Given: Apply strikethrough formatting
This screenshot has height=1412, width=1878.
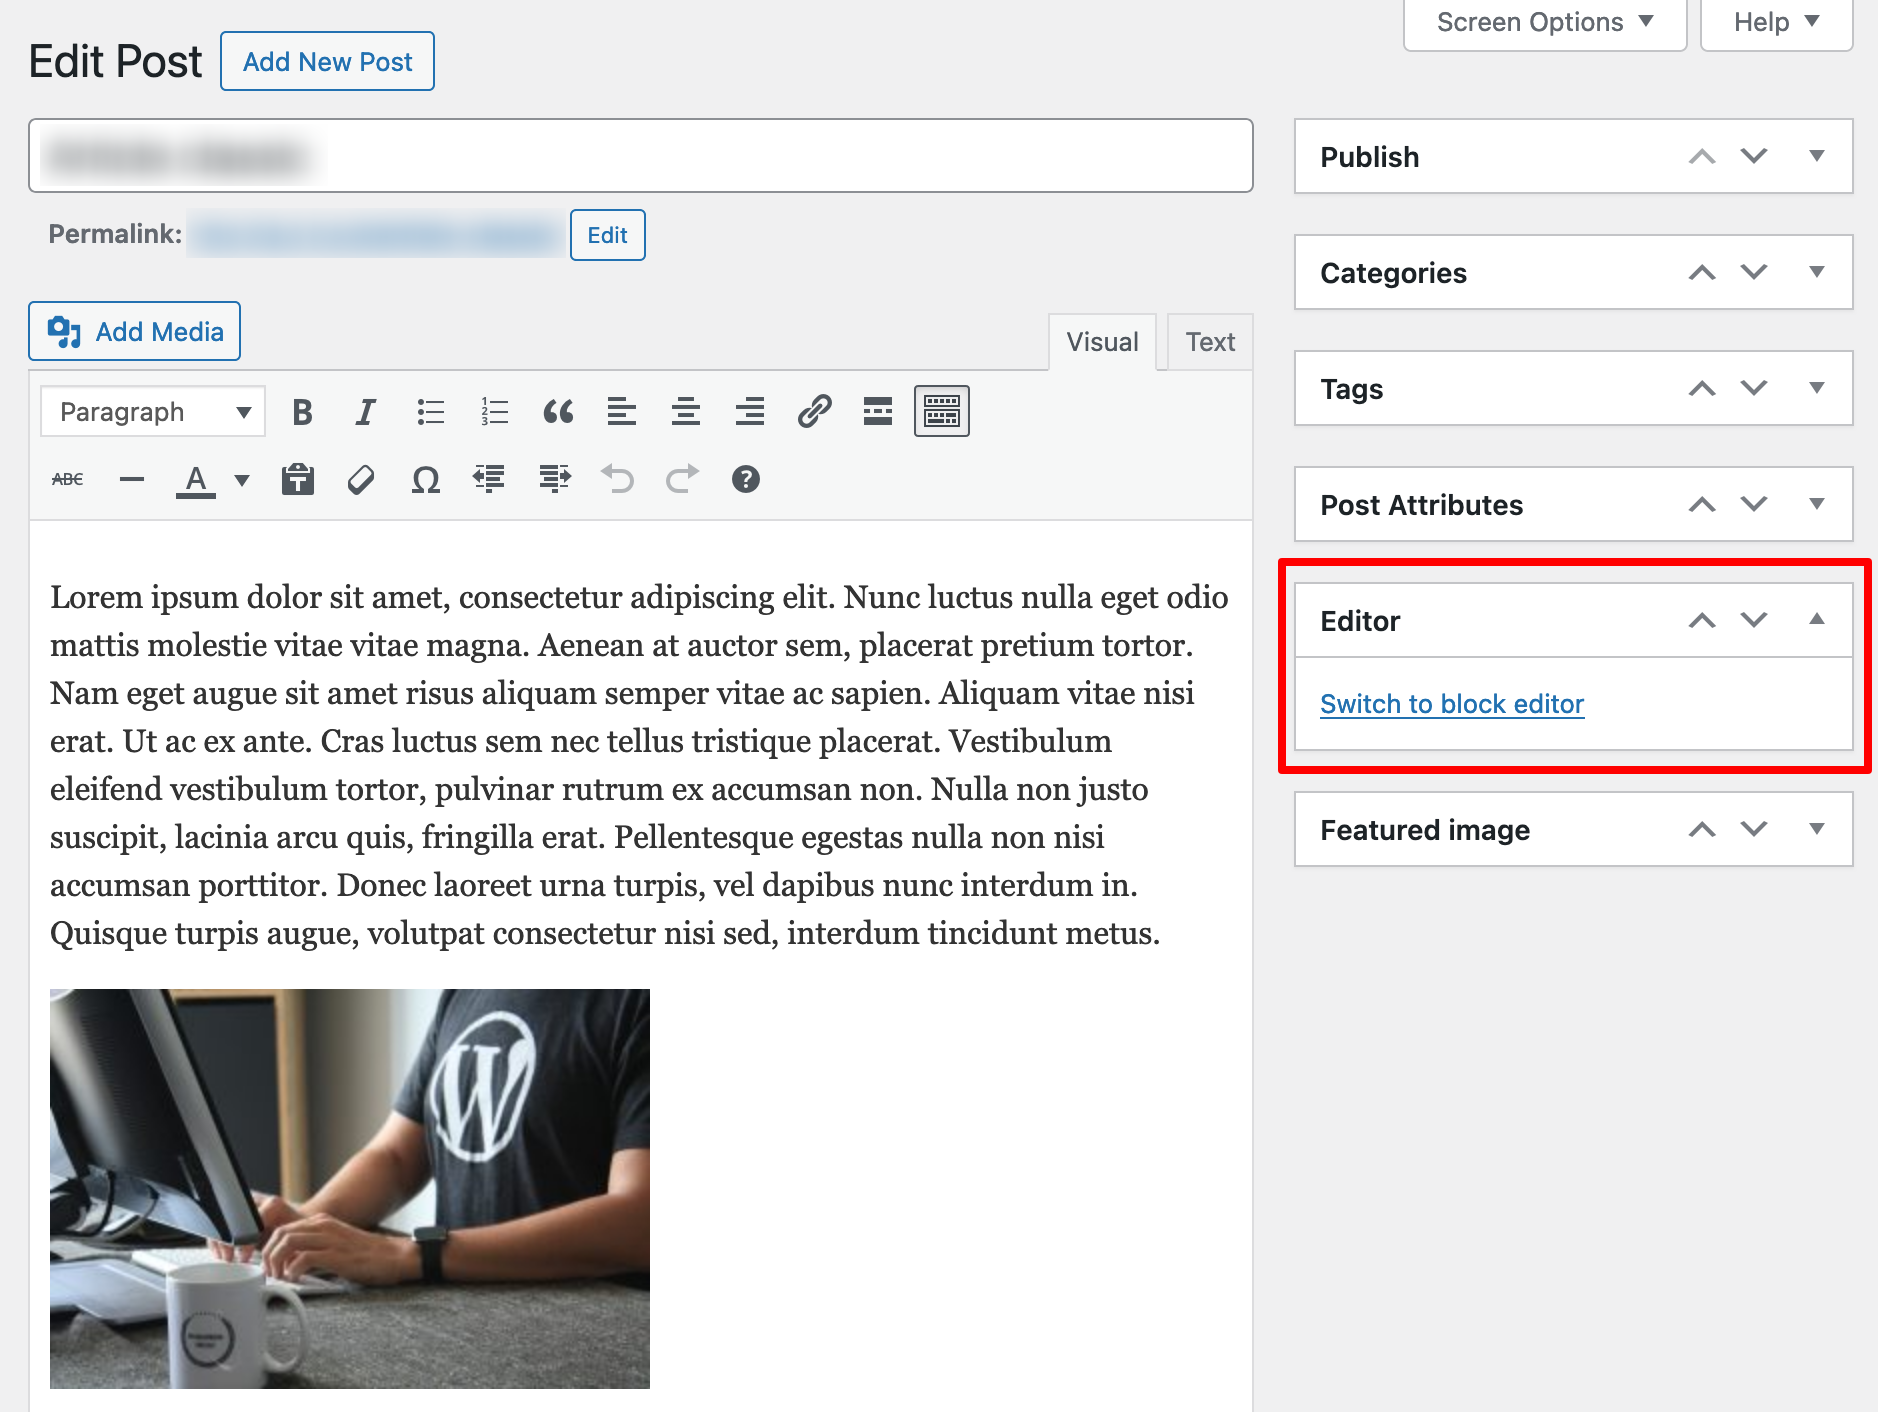Looking at the screenshot, I should pos(66,479).
